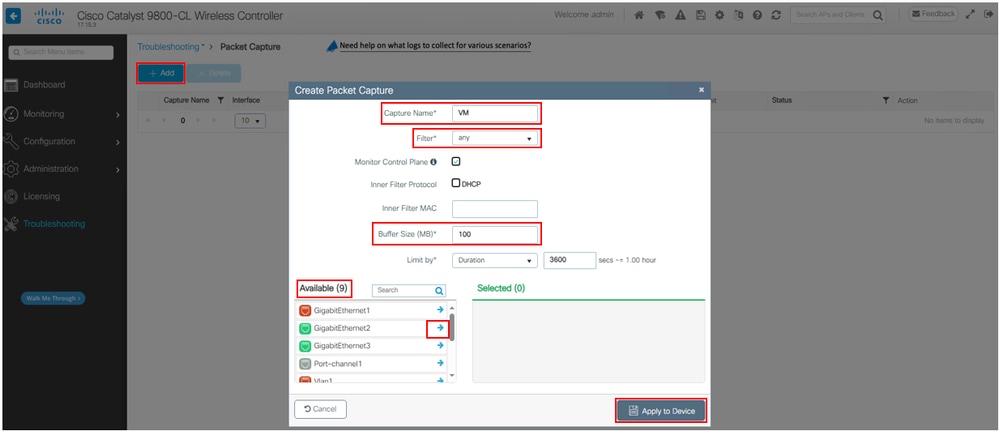Click the duration seconds field showing 3600
Image resolution: width=999 pixels, height=431 pixels.
[570, 260]
